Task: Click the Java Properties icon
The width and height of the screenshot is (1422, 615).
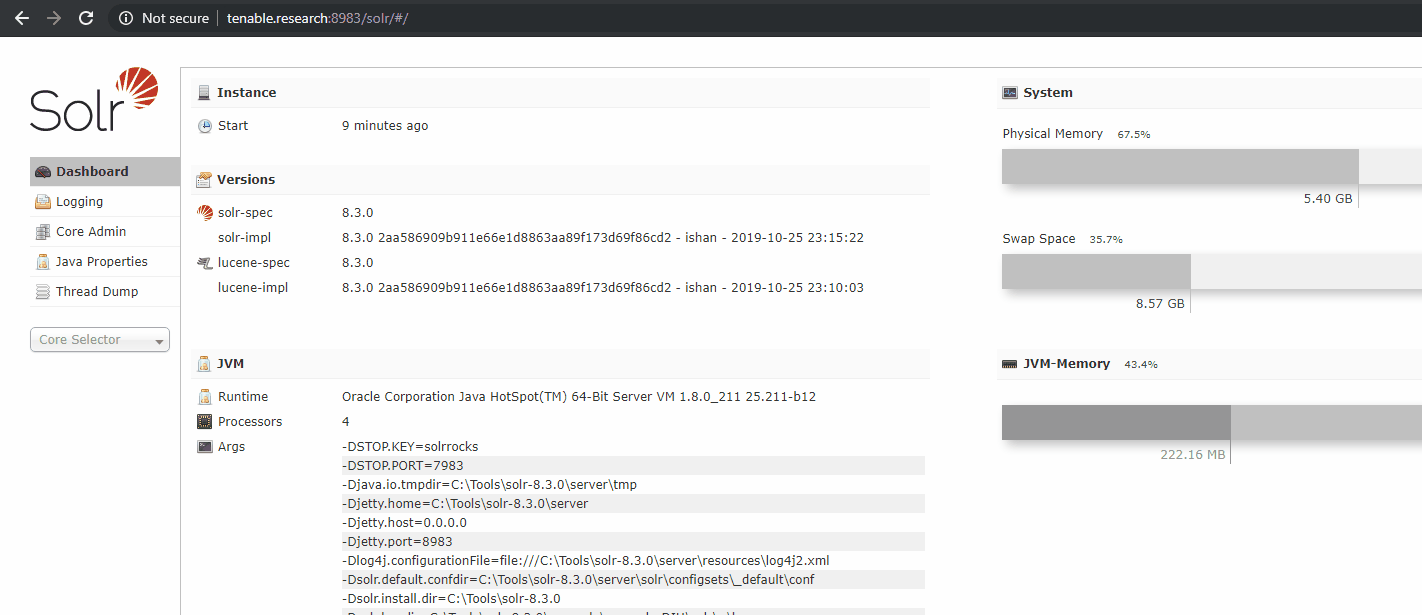Action: coord(43,262)
